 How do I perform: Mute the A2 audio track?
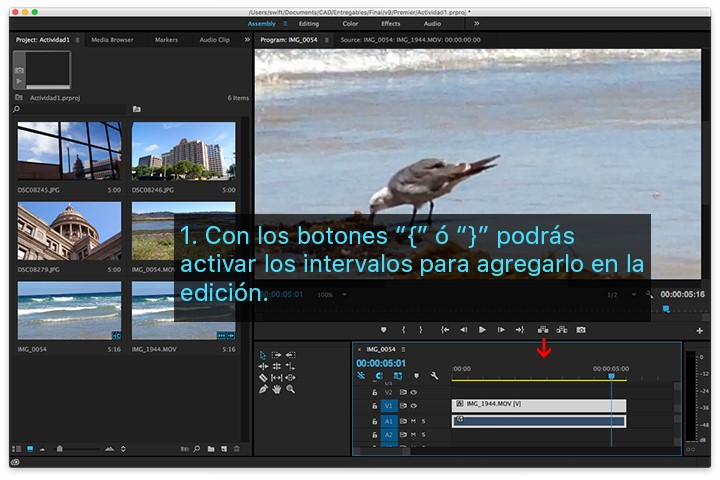coord(413,435)
